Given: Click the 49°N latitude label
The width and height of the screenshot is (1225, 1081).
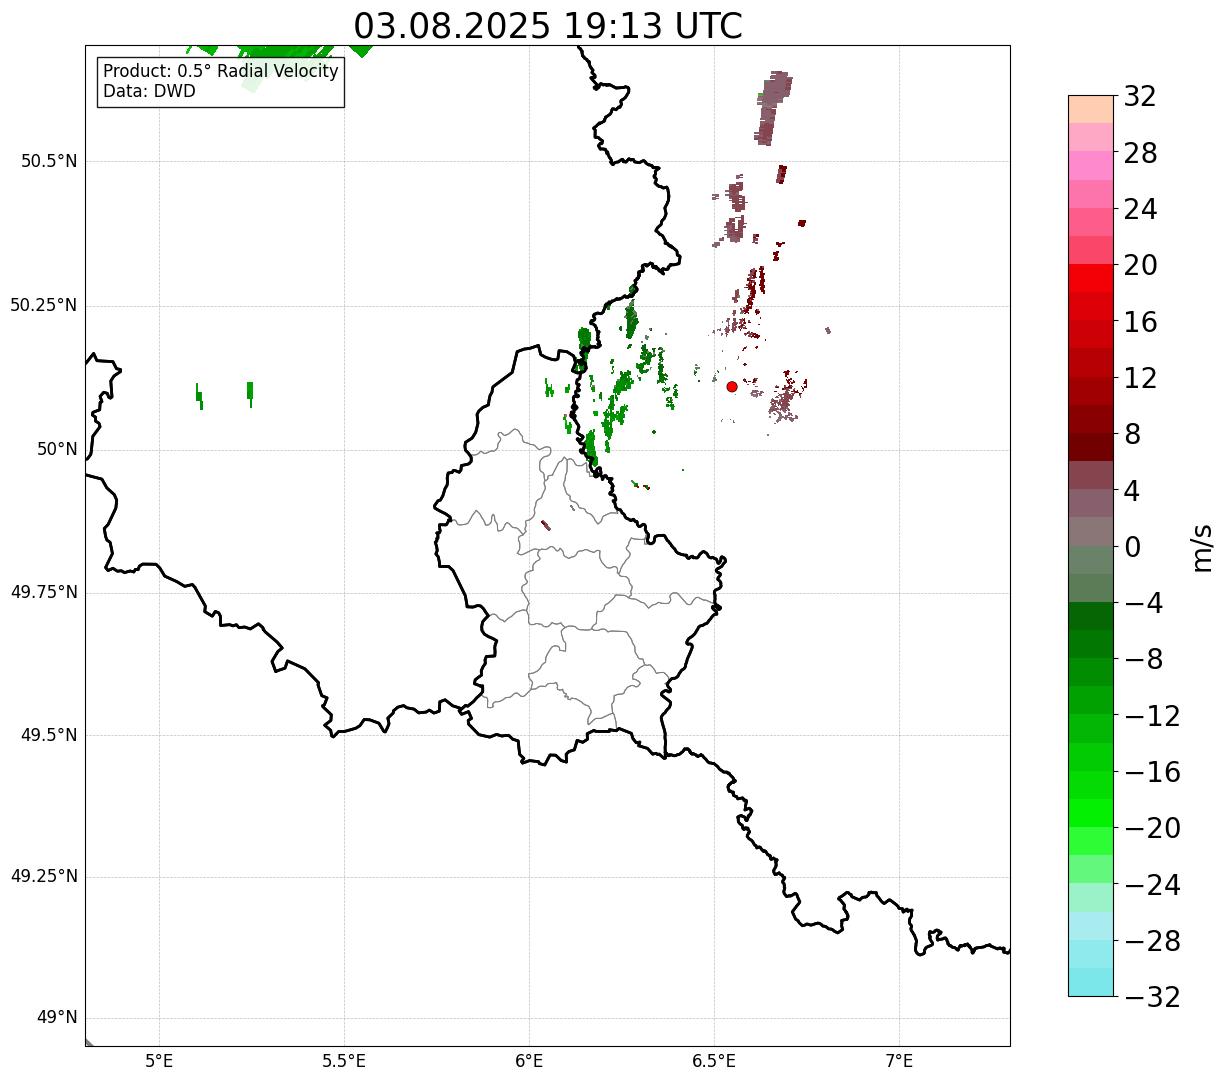Looking at the screenshot, I should [x=57, y=1018].
